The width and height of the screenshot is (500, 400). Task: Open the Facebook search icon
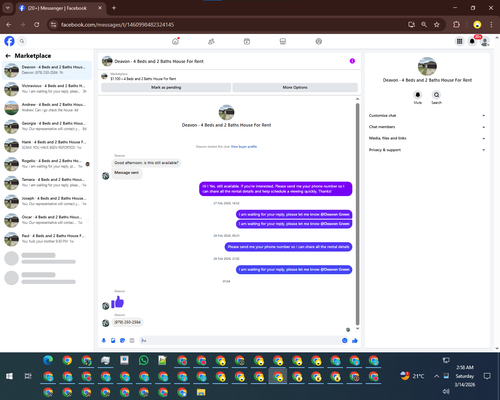click(x=22, y=41)
